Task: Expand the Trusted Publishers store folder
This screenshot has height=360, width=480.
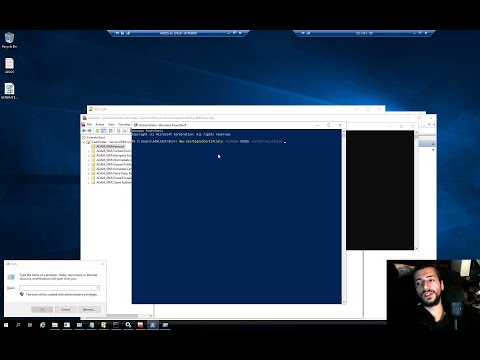Action: click(88, 164)
